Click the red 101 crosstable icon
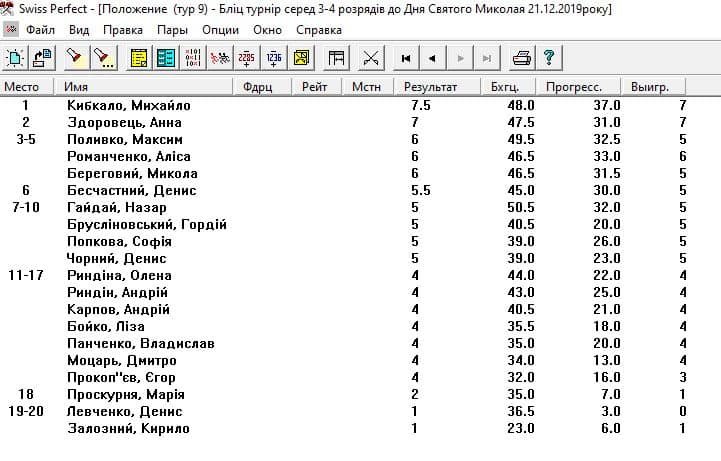 tap(194, 58)
